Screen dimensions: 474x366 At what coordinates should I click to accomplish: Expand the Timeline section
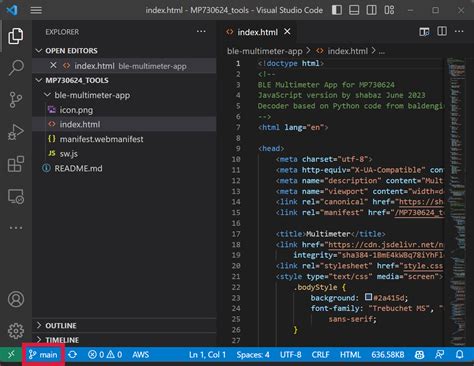124,340
